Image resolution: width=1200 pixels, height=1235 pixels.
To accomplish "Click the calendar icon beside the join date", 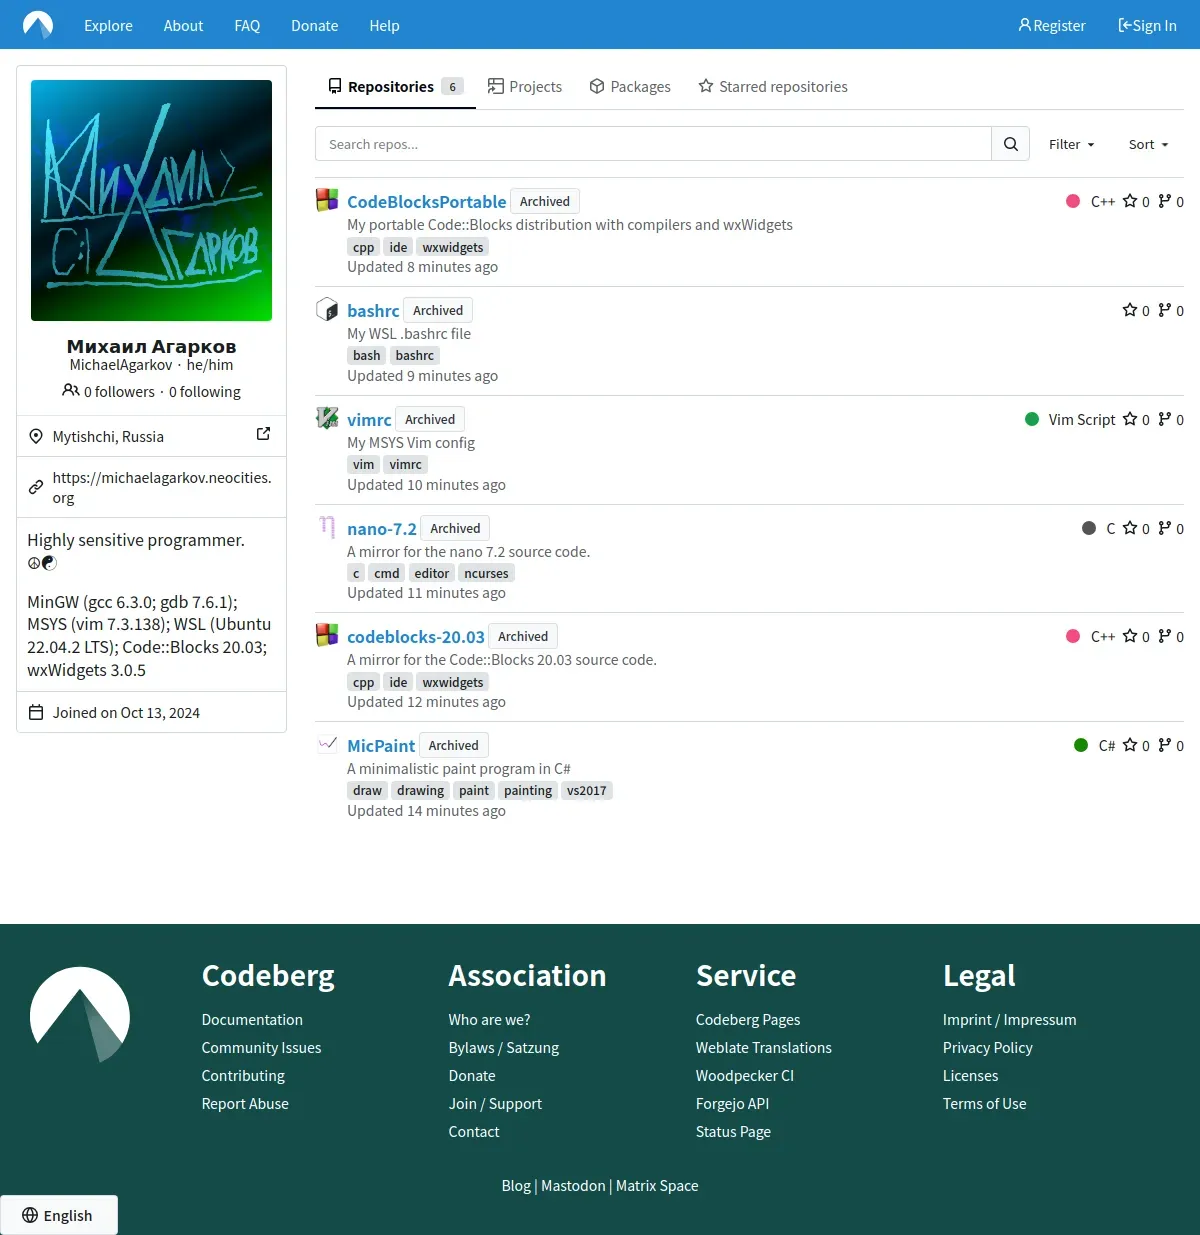I will tap(36, 713).
